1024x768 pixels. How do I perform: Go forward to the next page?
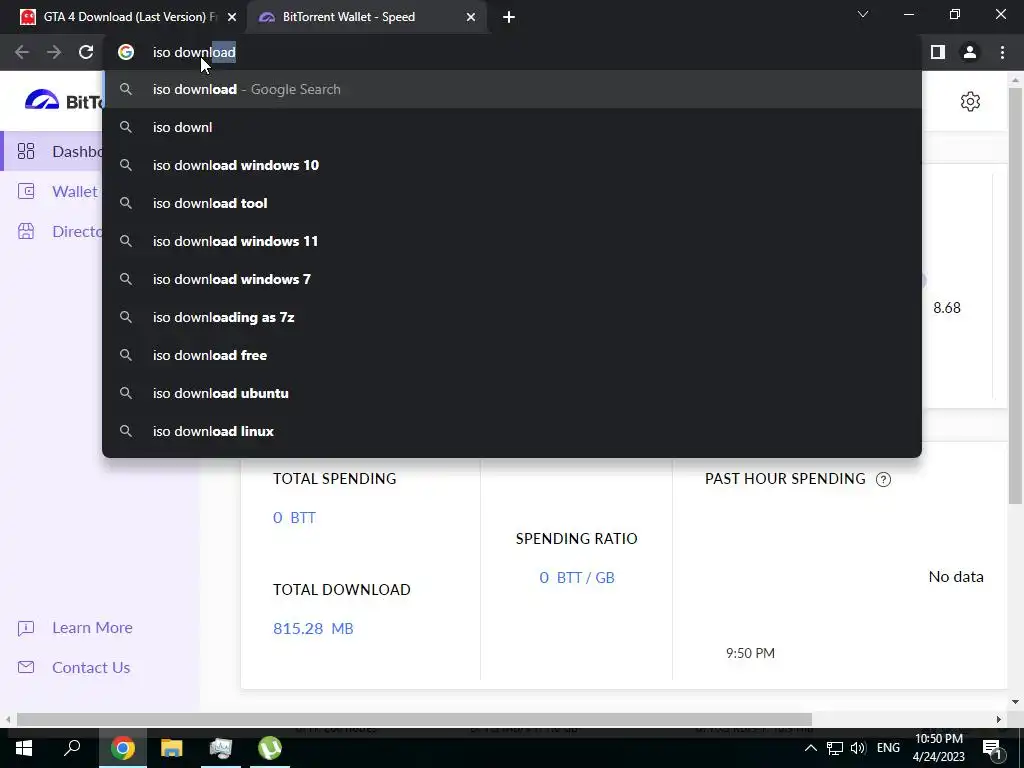click(54, 52)
